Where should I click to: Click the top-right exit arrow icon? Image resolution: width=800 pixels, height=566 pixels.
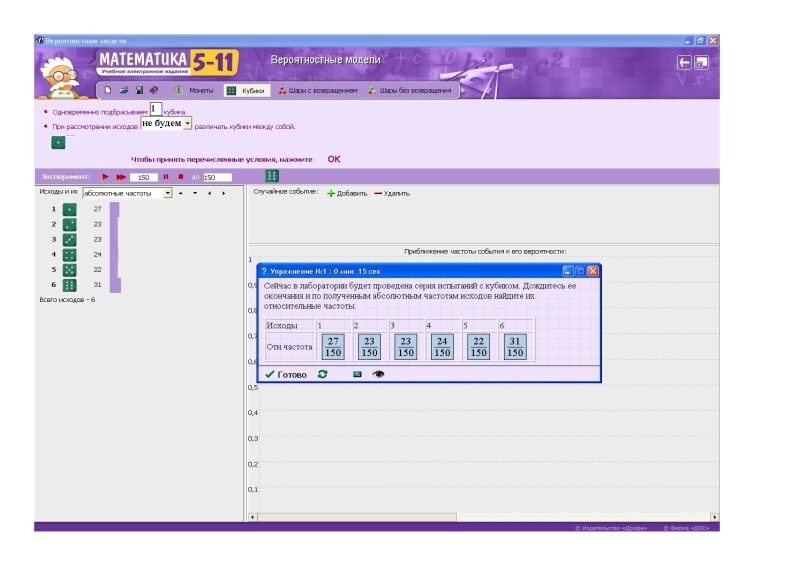point(685,62)
